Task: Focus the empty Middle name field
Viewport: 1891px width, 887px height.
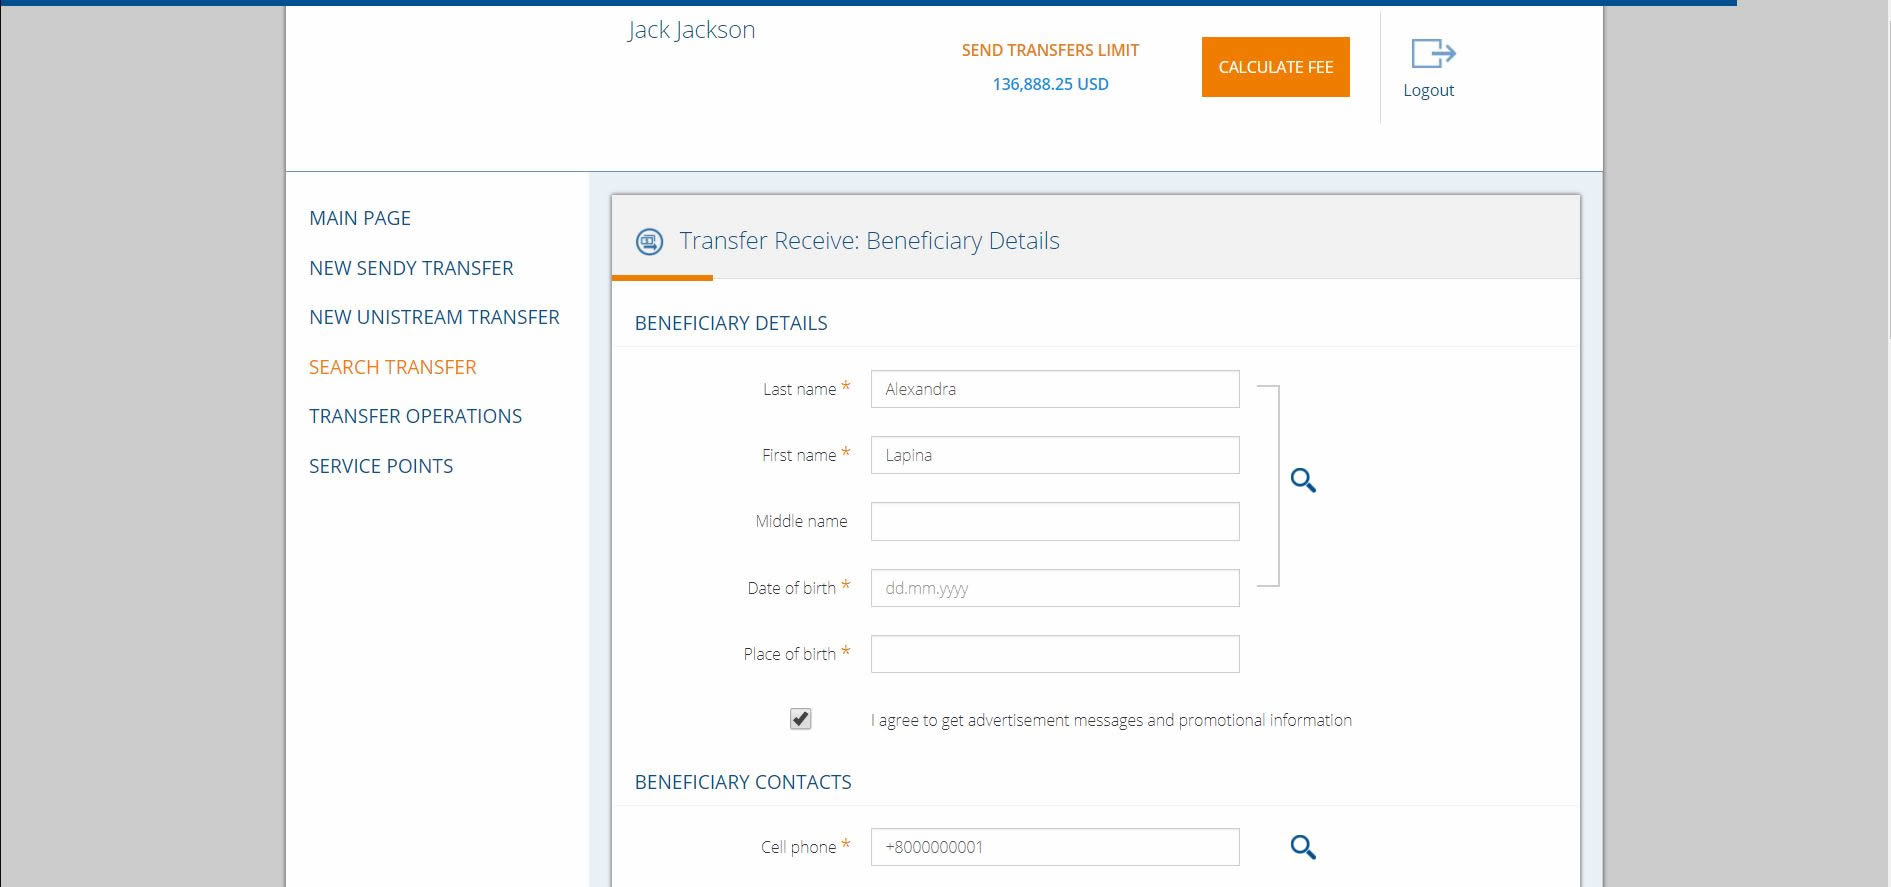Action: (1055, 521)
